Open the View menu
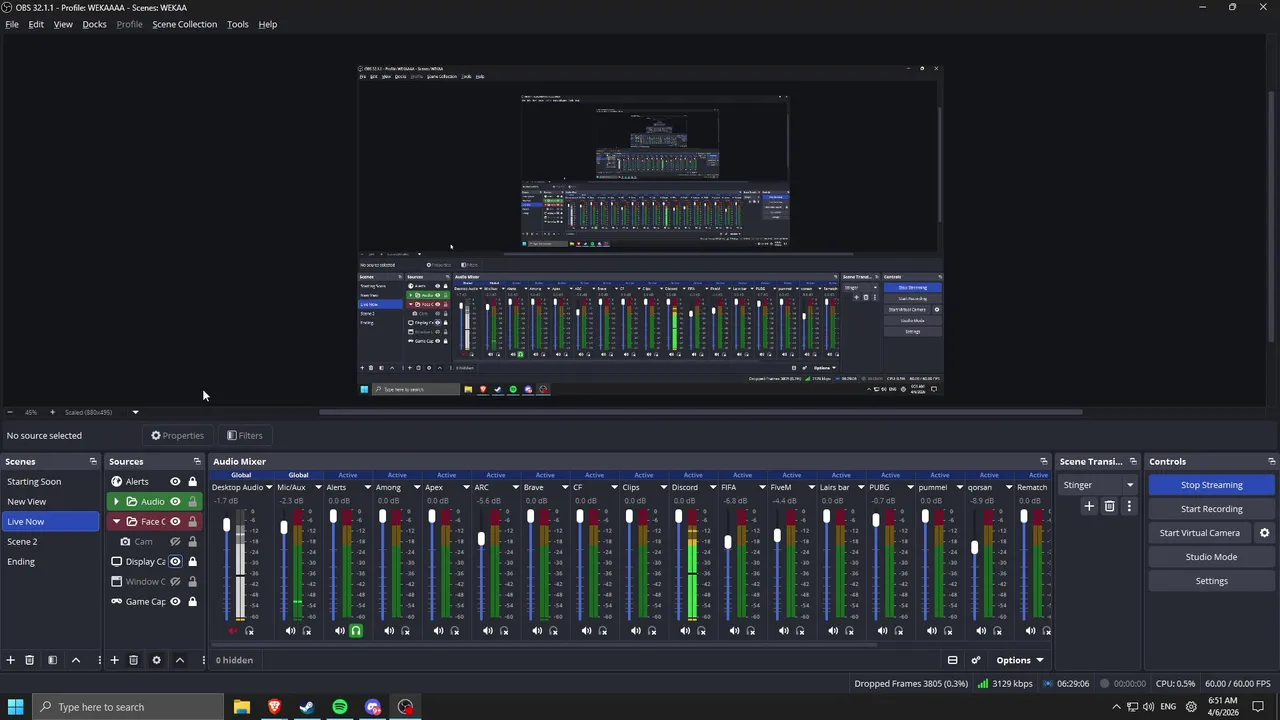This screenshot has width=1280, height=720. (63, 24)
